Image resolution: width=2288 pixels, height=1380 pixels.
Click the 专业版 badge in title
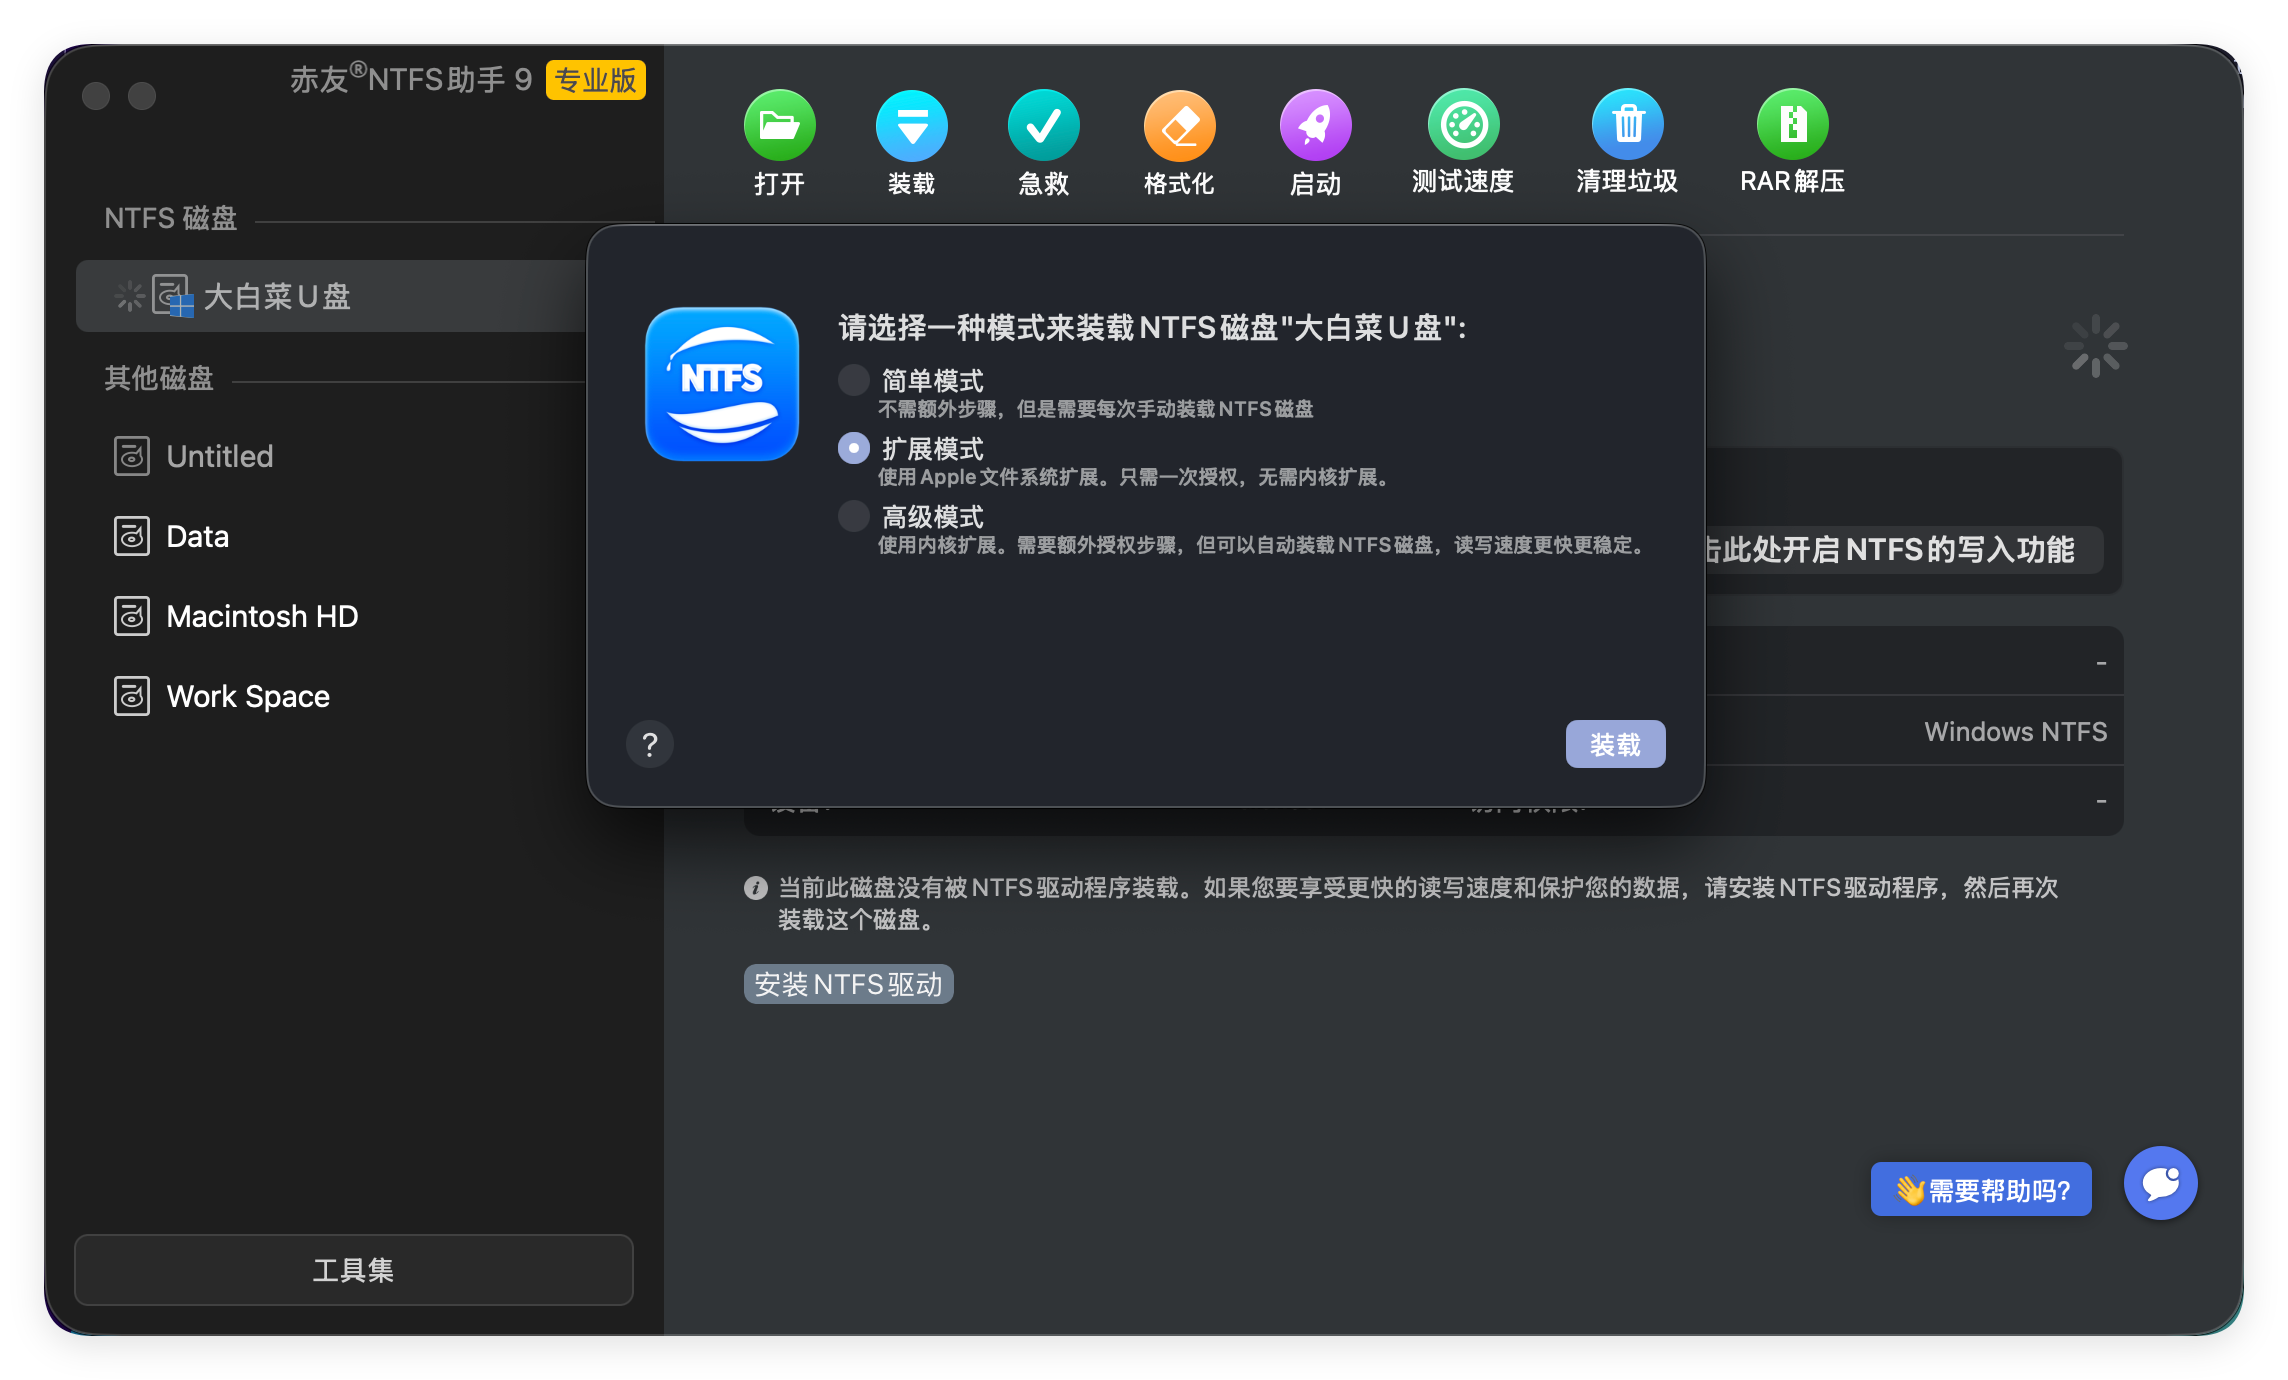(596, 80)
